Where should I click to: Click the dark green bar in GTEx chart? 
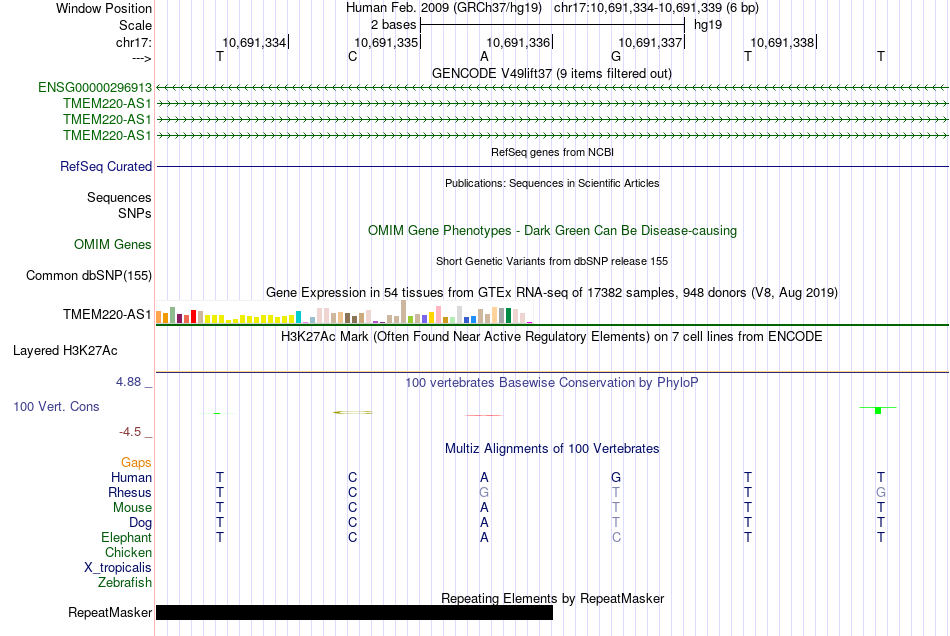click(x=508, y=316)
